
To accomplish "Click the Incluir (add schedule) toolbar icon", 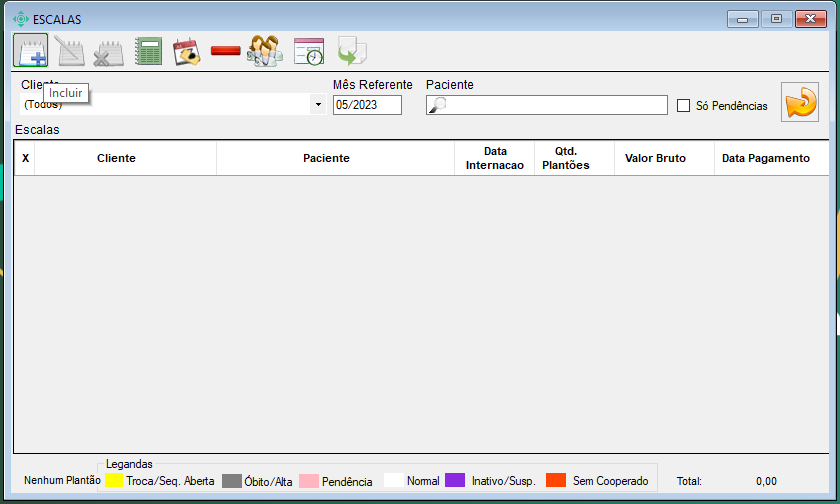I will 31,50.
